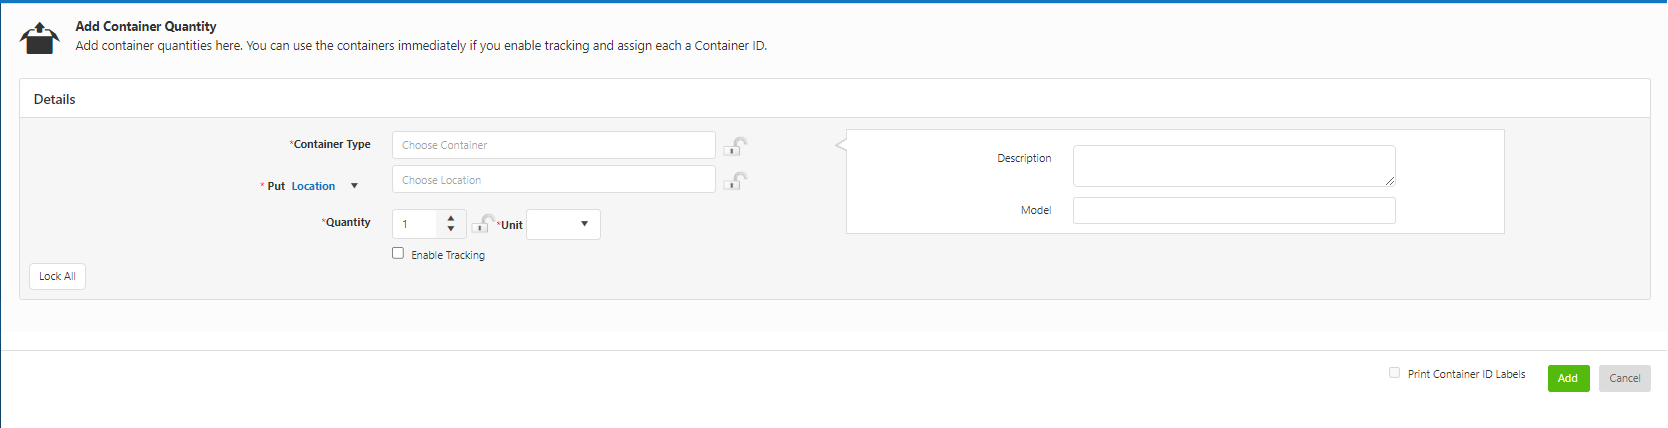Screen dimensions: 1668x428
Task: Select the Details section header
Action: coord(55,99)
